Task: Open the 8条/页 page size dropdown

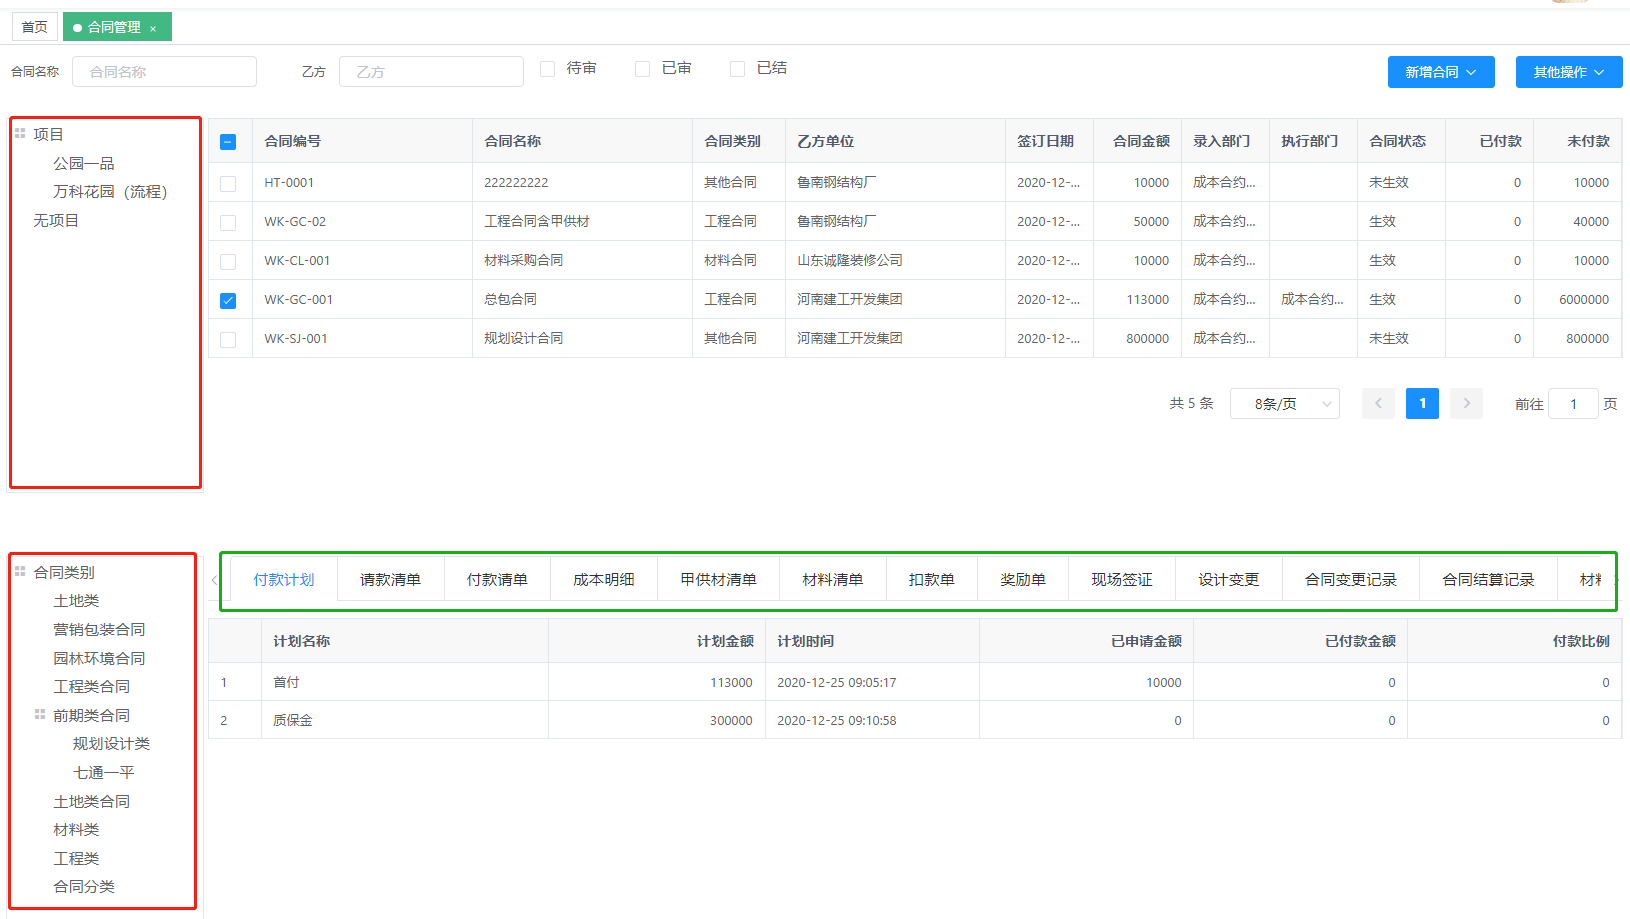Action: [1285, 403]
